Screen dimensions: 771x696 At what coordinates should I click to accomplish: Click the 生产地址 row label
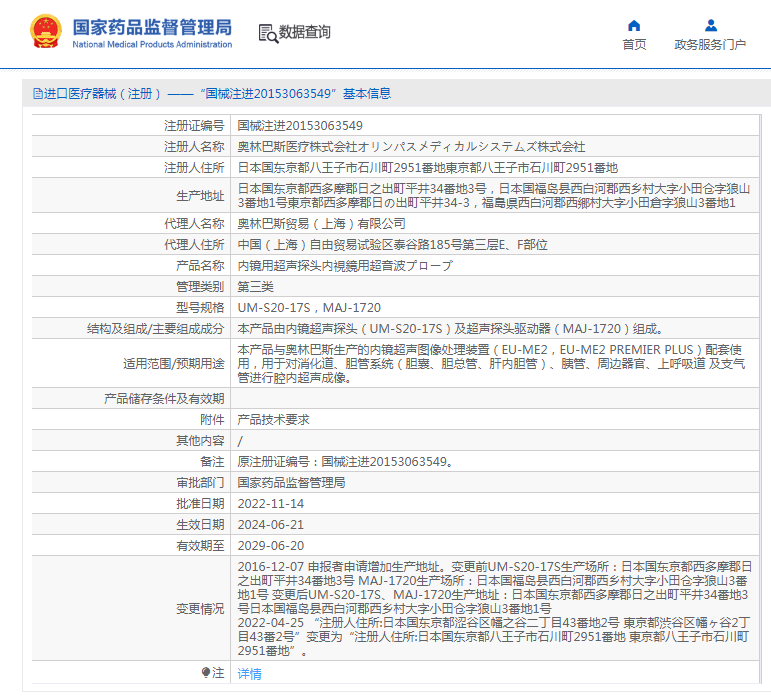coord(200,196)
